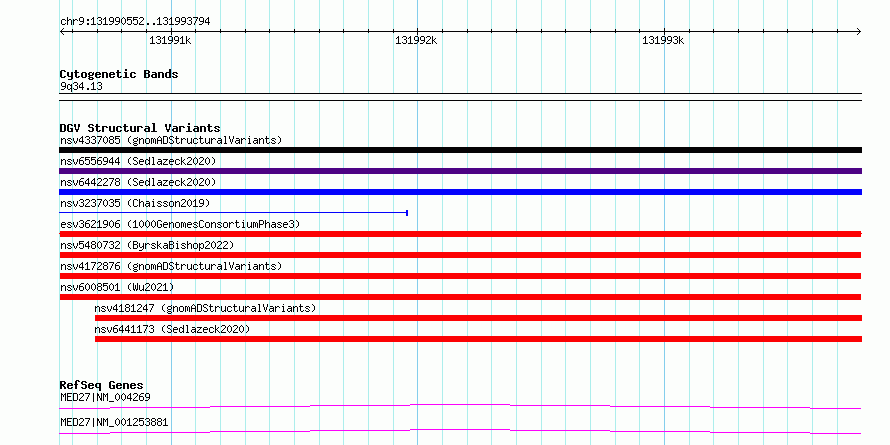
Task: Click the nsv4337085 black variant bar
Action: coord(460,150)
